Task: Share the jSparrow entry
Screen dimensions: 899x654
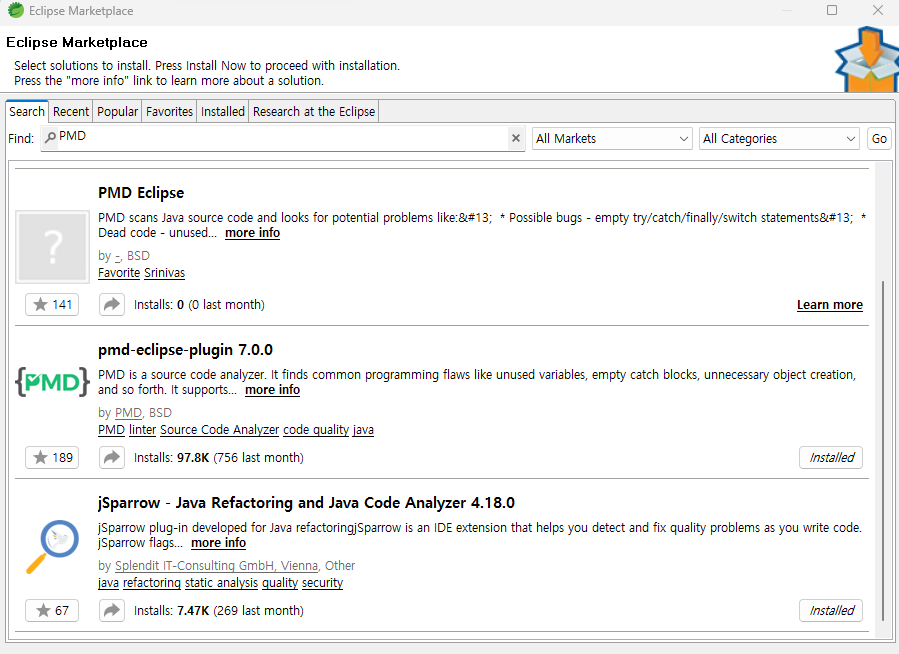Action: [112, 610]
